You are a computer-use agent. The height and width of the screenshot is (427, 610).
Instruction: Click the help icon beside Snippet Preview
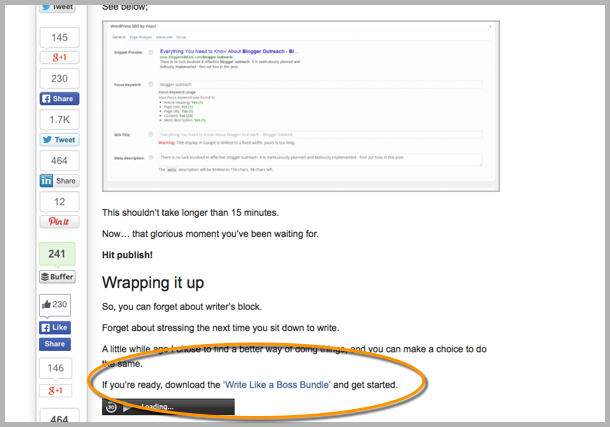pos(151,52)
